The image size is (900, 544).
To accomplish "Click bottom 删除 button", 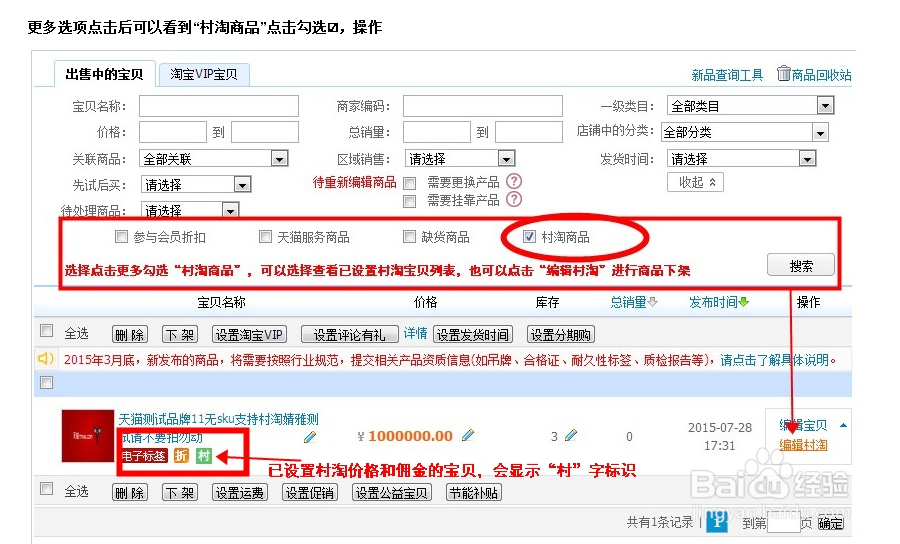I will coord(130,492).
